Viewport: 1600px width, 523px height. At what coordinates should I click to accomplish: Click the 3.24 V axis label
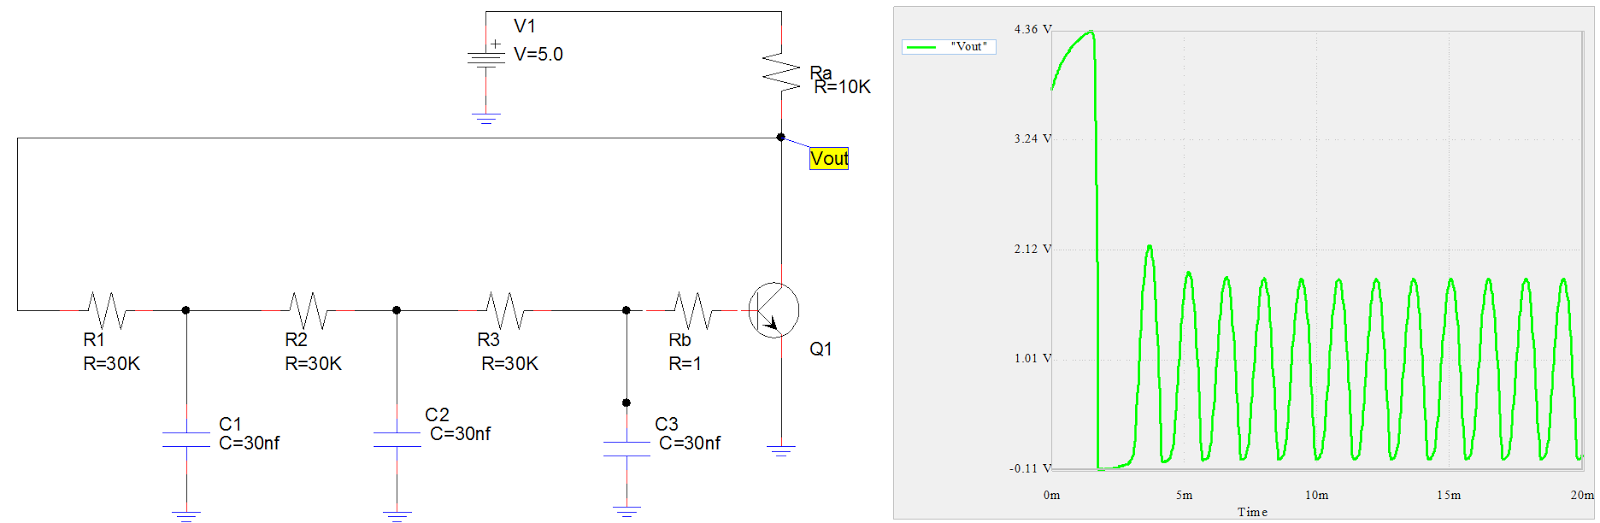coord(1032,139)
